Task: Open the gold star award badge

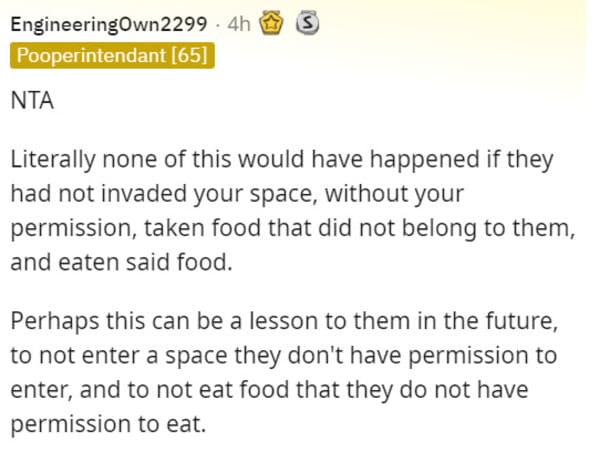Action: pos(271,23)
